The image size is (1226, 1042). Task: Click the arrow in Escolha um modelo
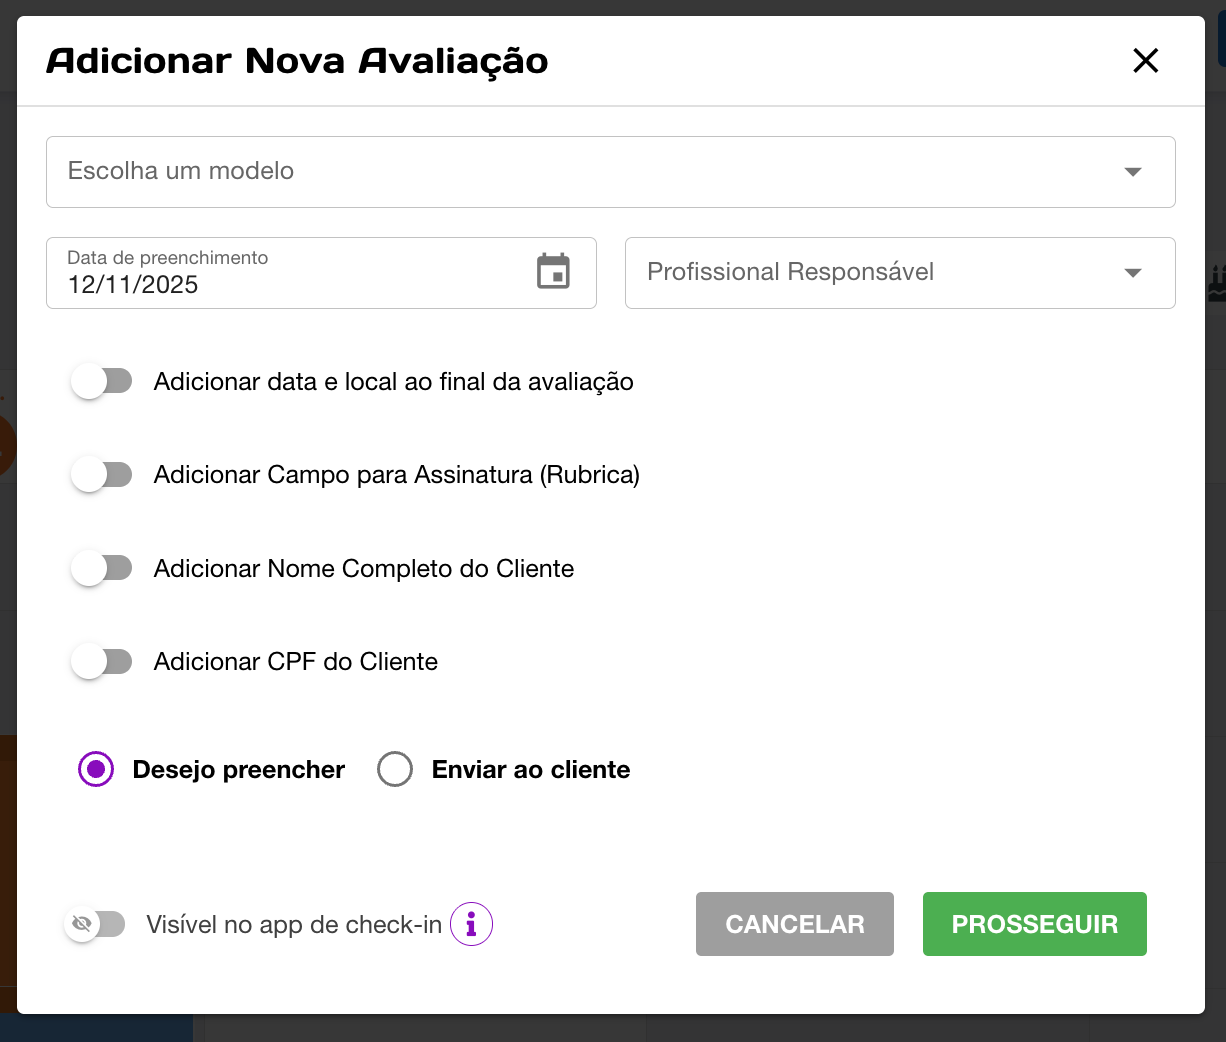point(1132,172)
